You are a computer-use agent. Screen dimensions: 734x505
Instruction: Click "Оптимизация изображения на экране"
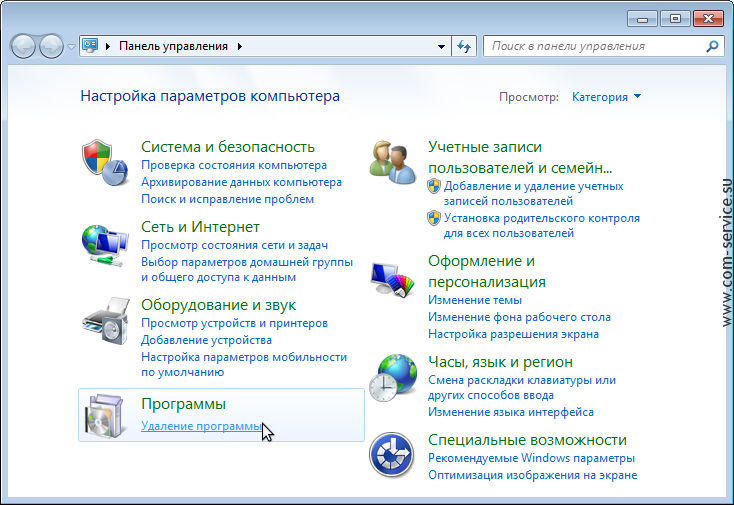tap(533, 475)
